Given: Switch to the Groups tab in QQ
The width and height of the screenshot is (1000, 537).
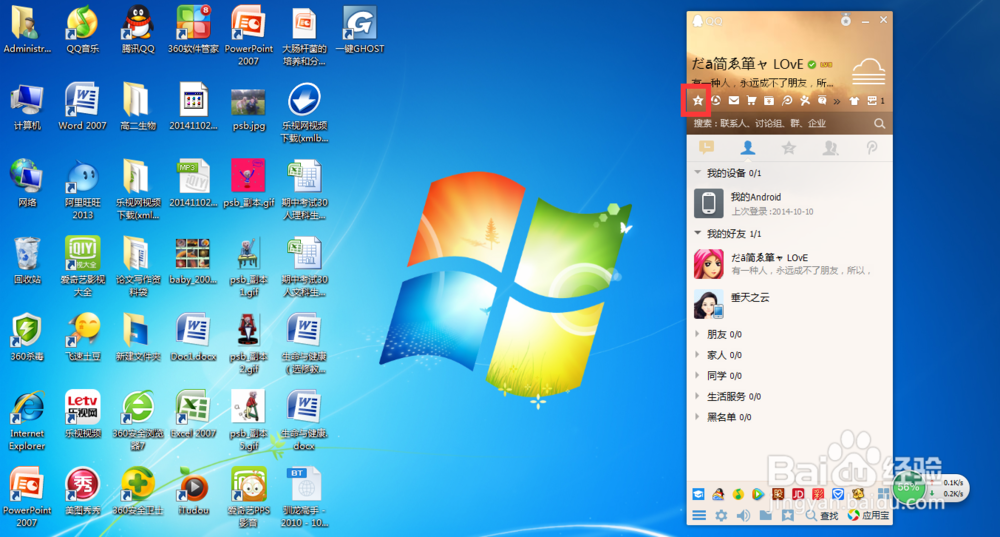Looking at the screenshot, I should click(x=830, y=148).
